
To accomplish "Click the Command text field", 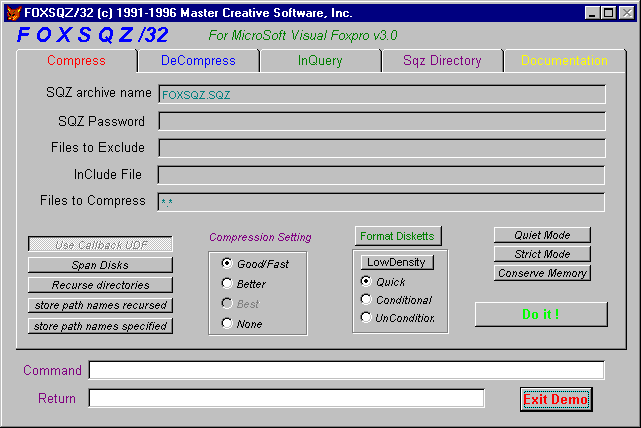I will [x=347, y=370].
